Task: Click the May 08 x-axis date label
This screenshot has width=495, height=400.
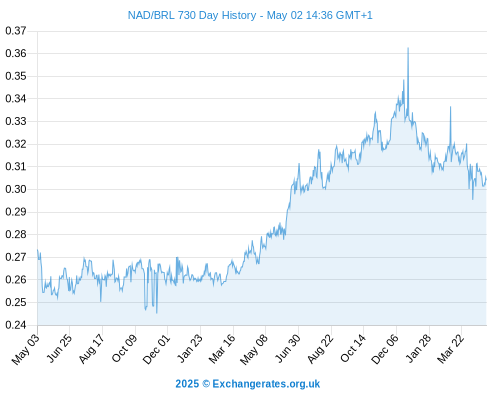Action: pos(254,349)
